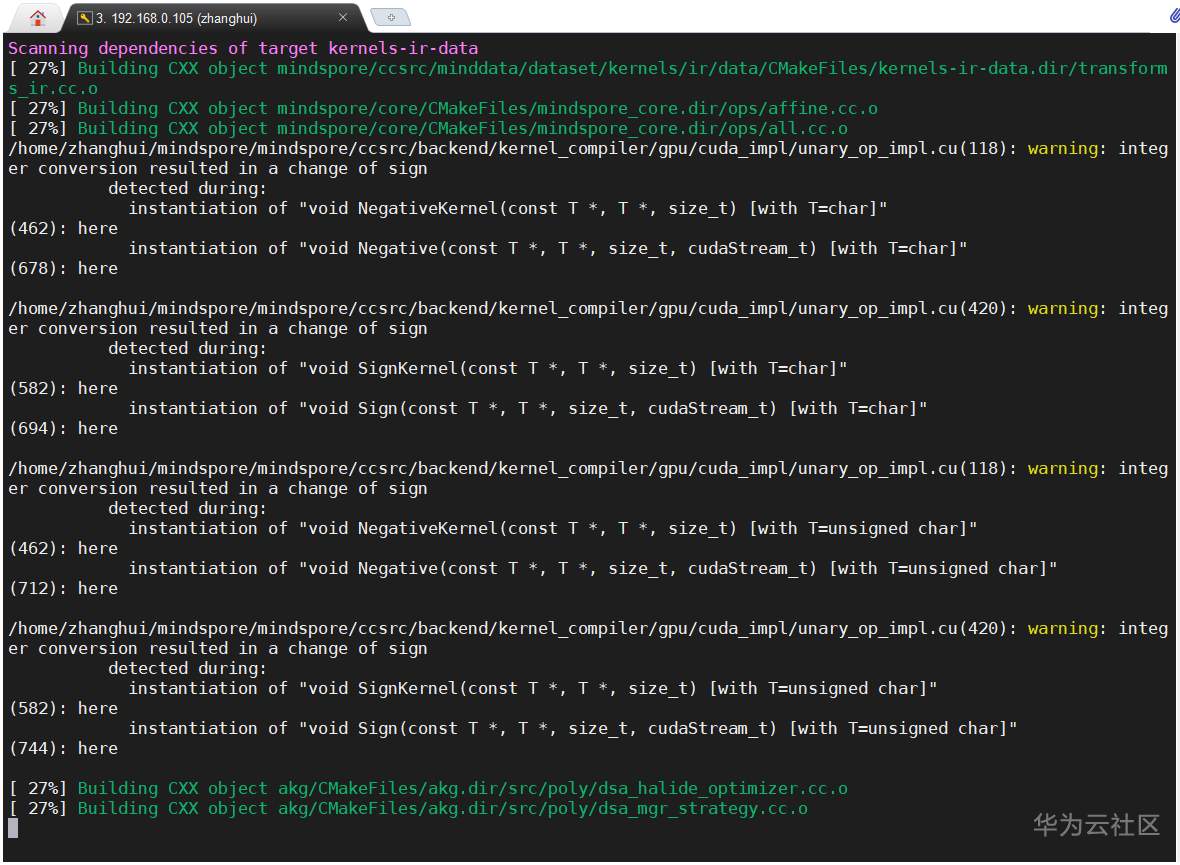Close the 192.168.0.105 (zhanghui) tab
The height and width of the screenshot is (865, 1180).
click(342, 17)
